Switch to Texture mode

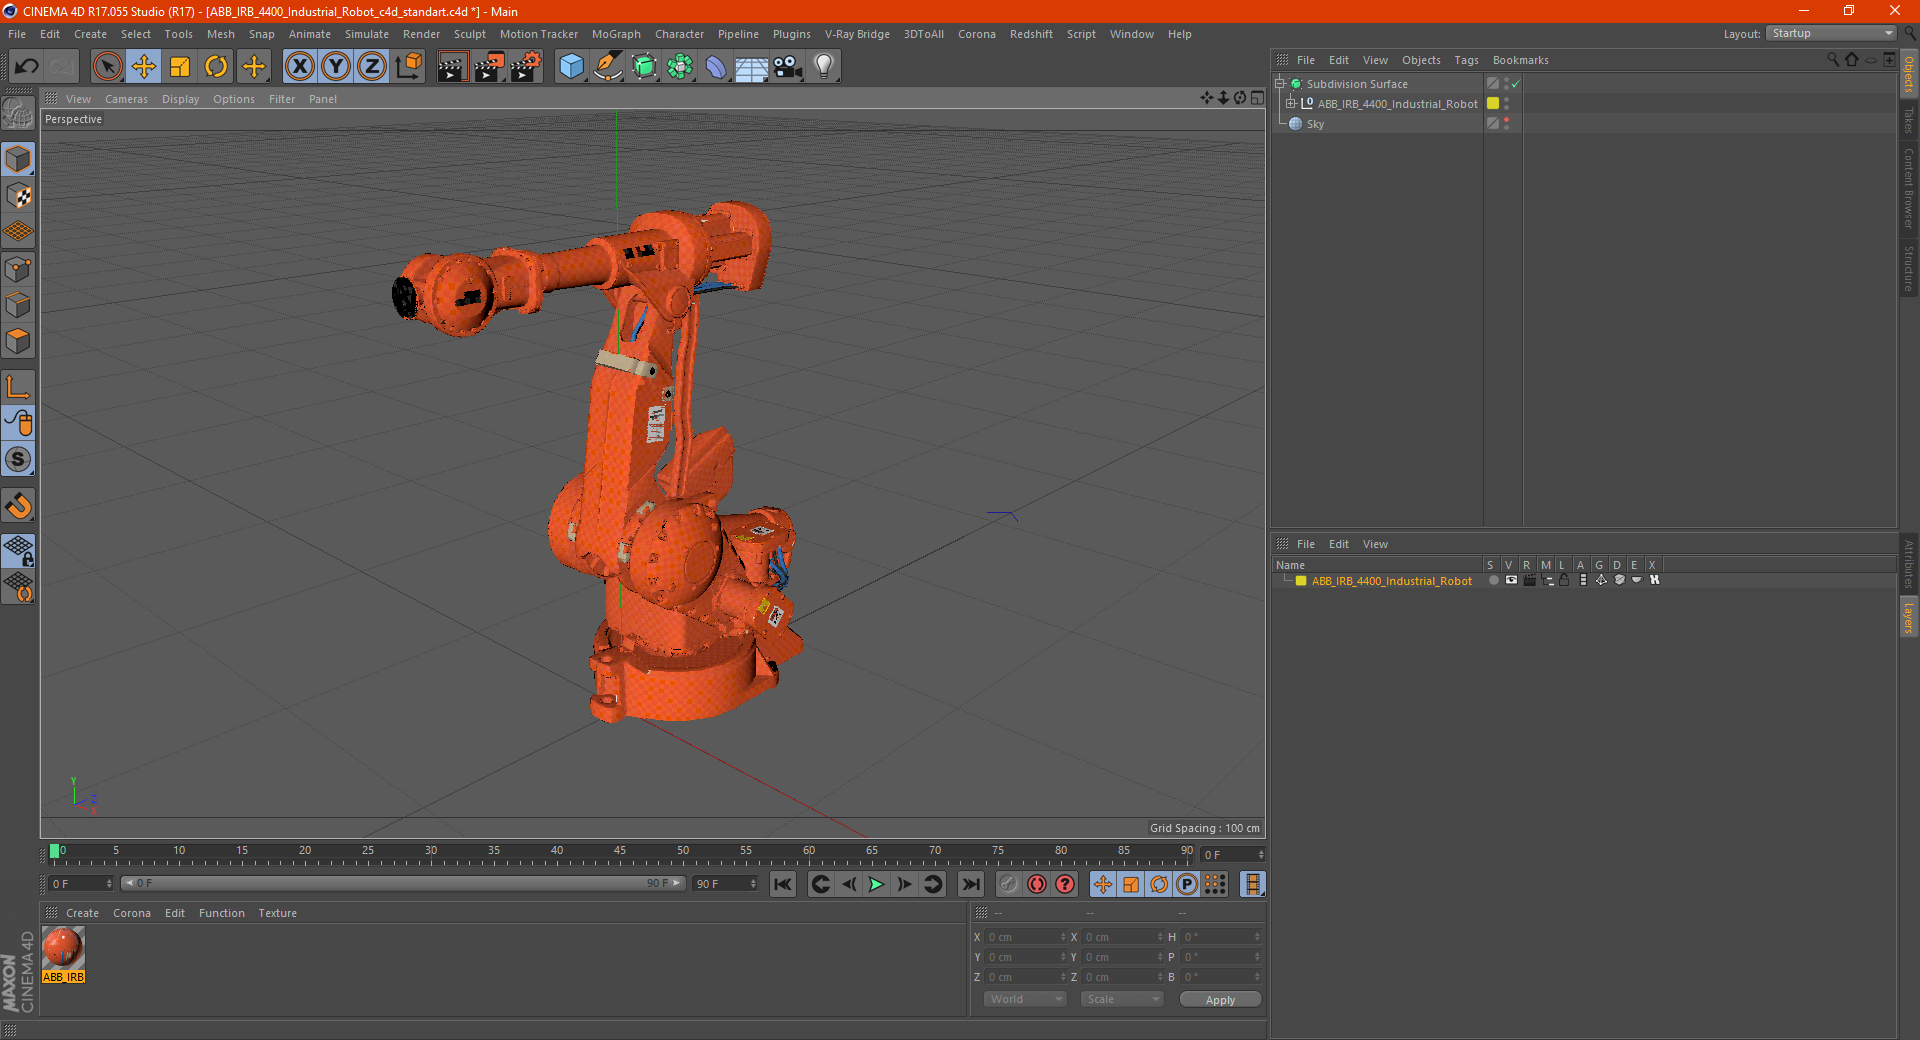(x=18, y=196)
